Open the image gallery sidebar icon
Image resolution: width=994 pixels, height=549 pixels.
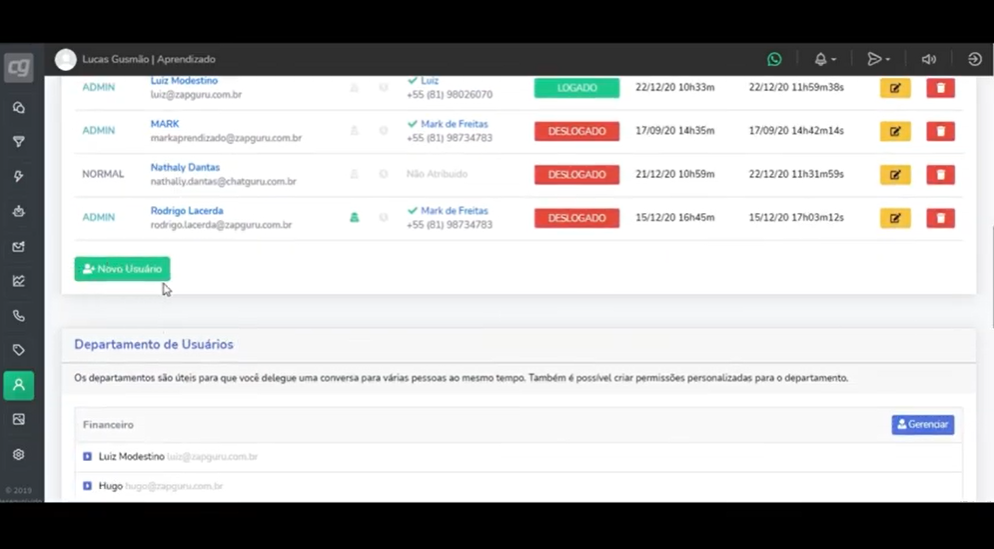(19, 420)
